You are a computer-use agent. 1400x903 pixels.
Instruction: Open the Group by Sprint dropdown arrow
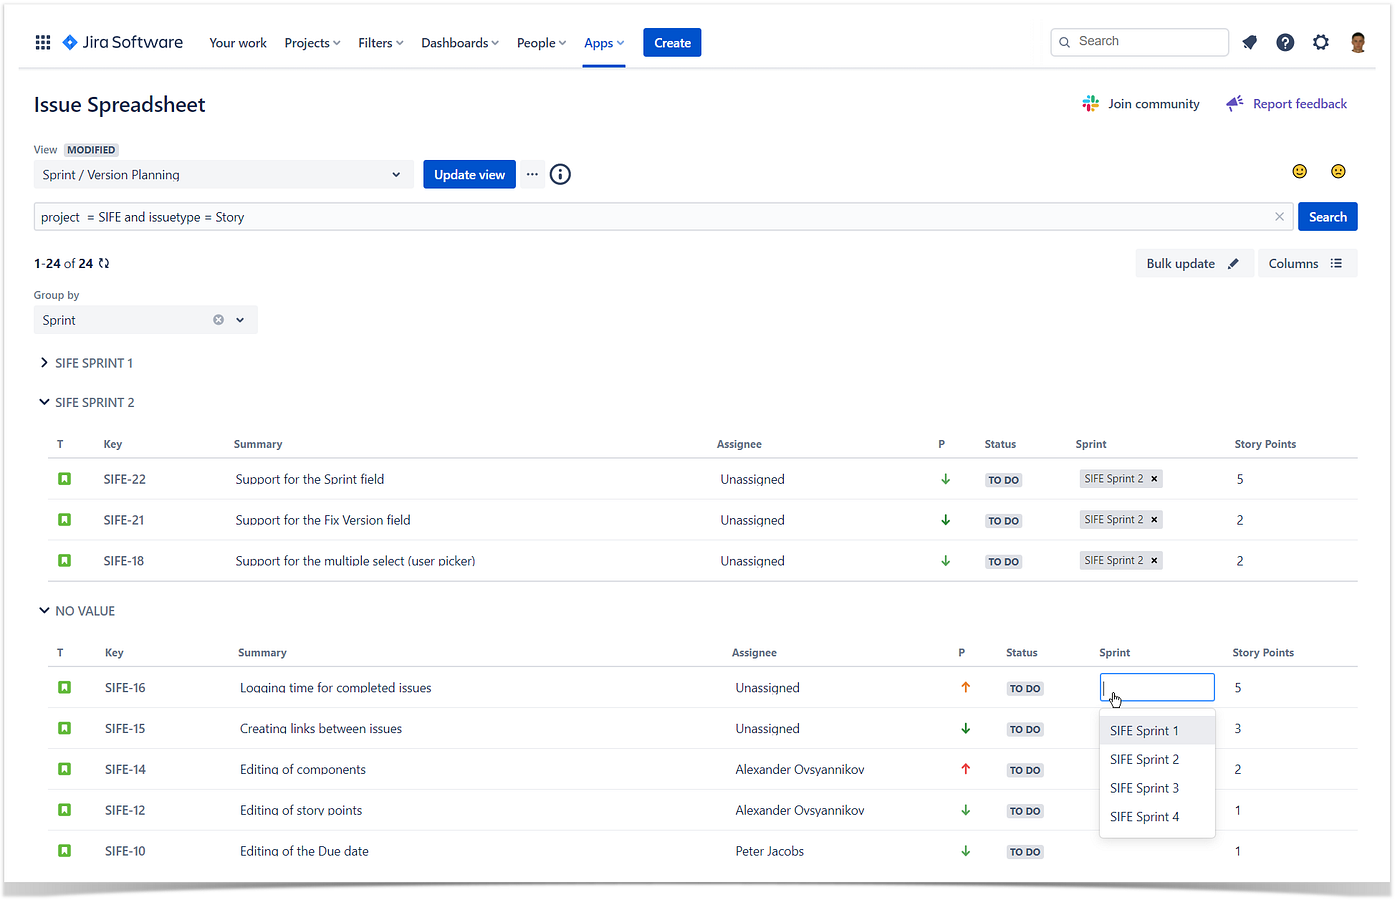coord(240,320)
